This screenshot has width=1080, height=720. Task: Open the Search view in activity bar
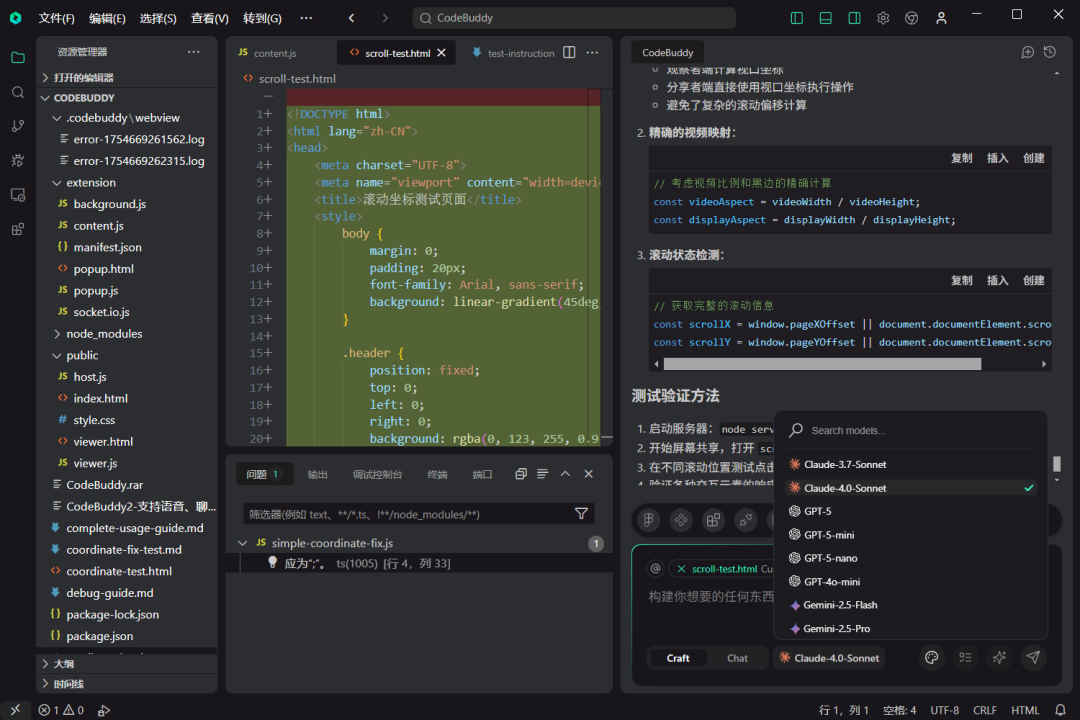[x=18, y=92]
